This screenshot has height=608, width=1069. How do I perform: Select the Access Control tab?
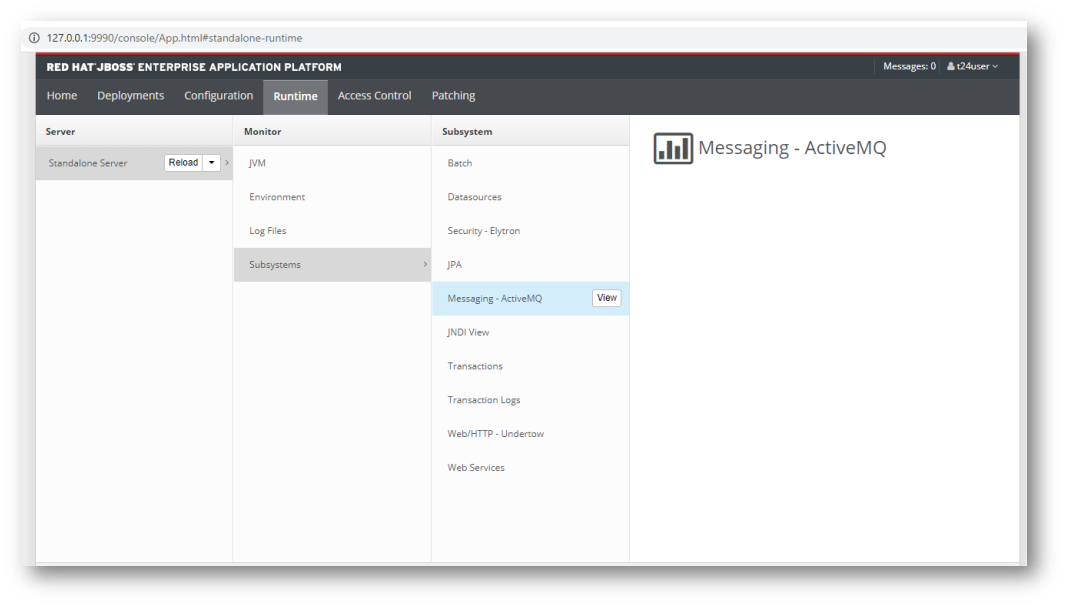point(374,96)
